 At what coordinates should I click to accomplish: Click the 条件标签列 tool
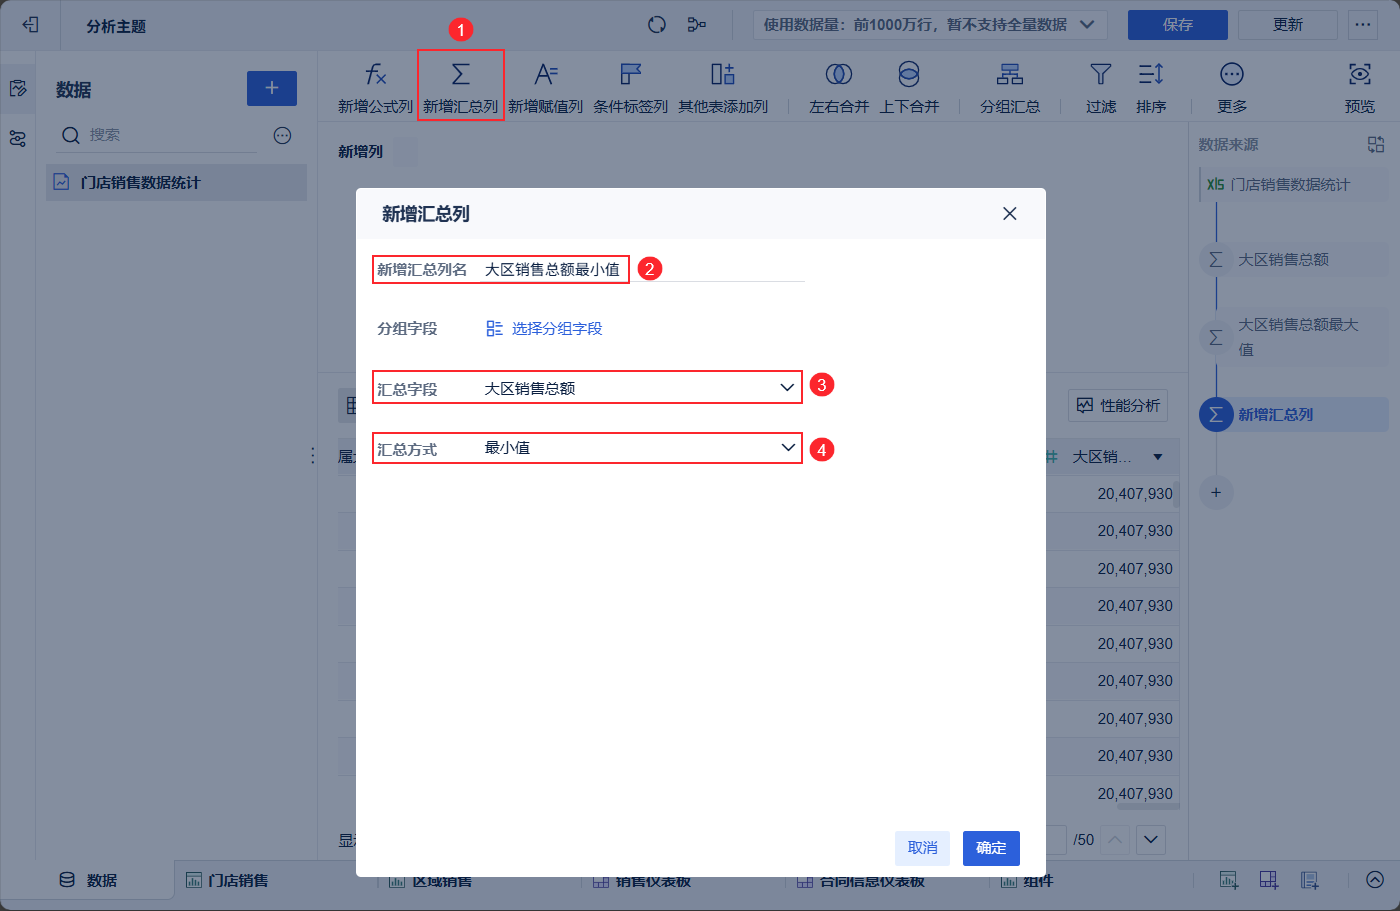coord(631,87)
